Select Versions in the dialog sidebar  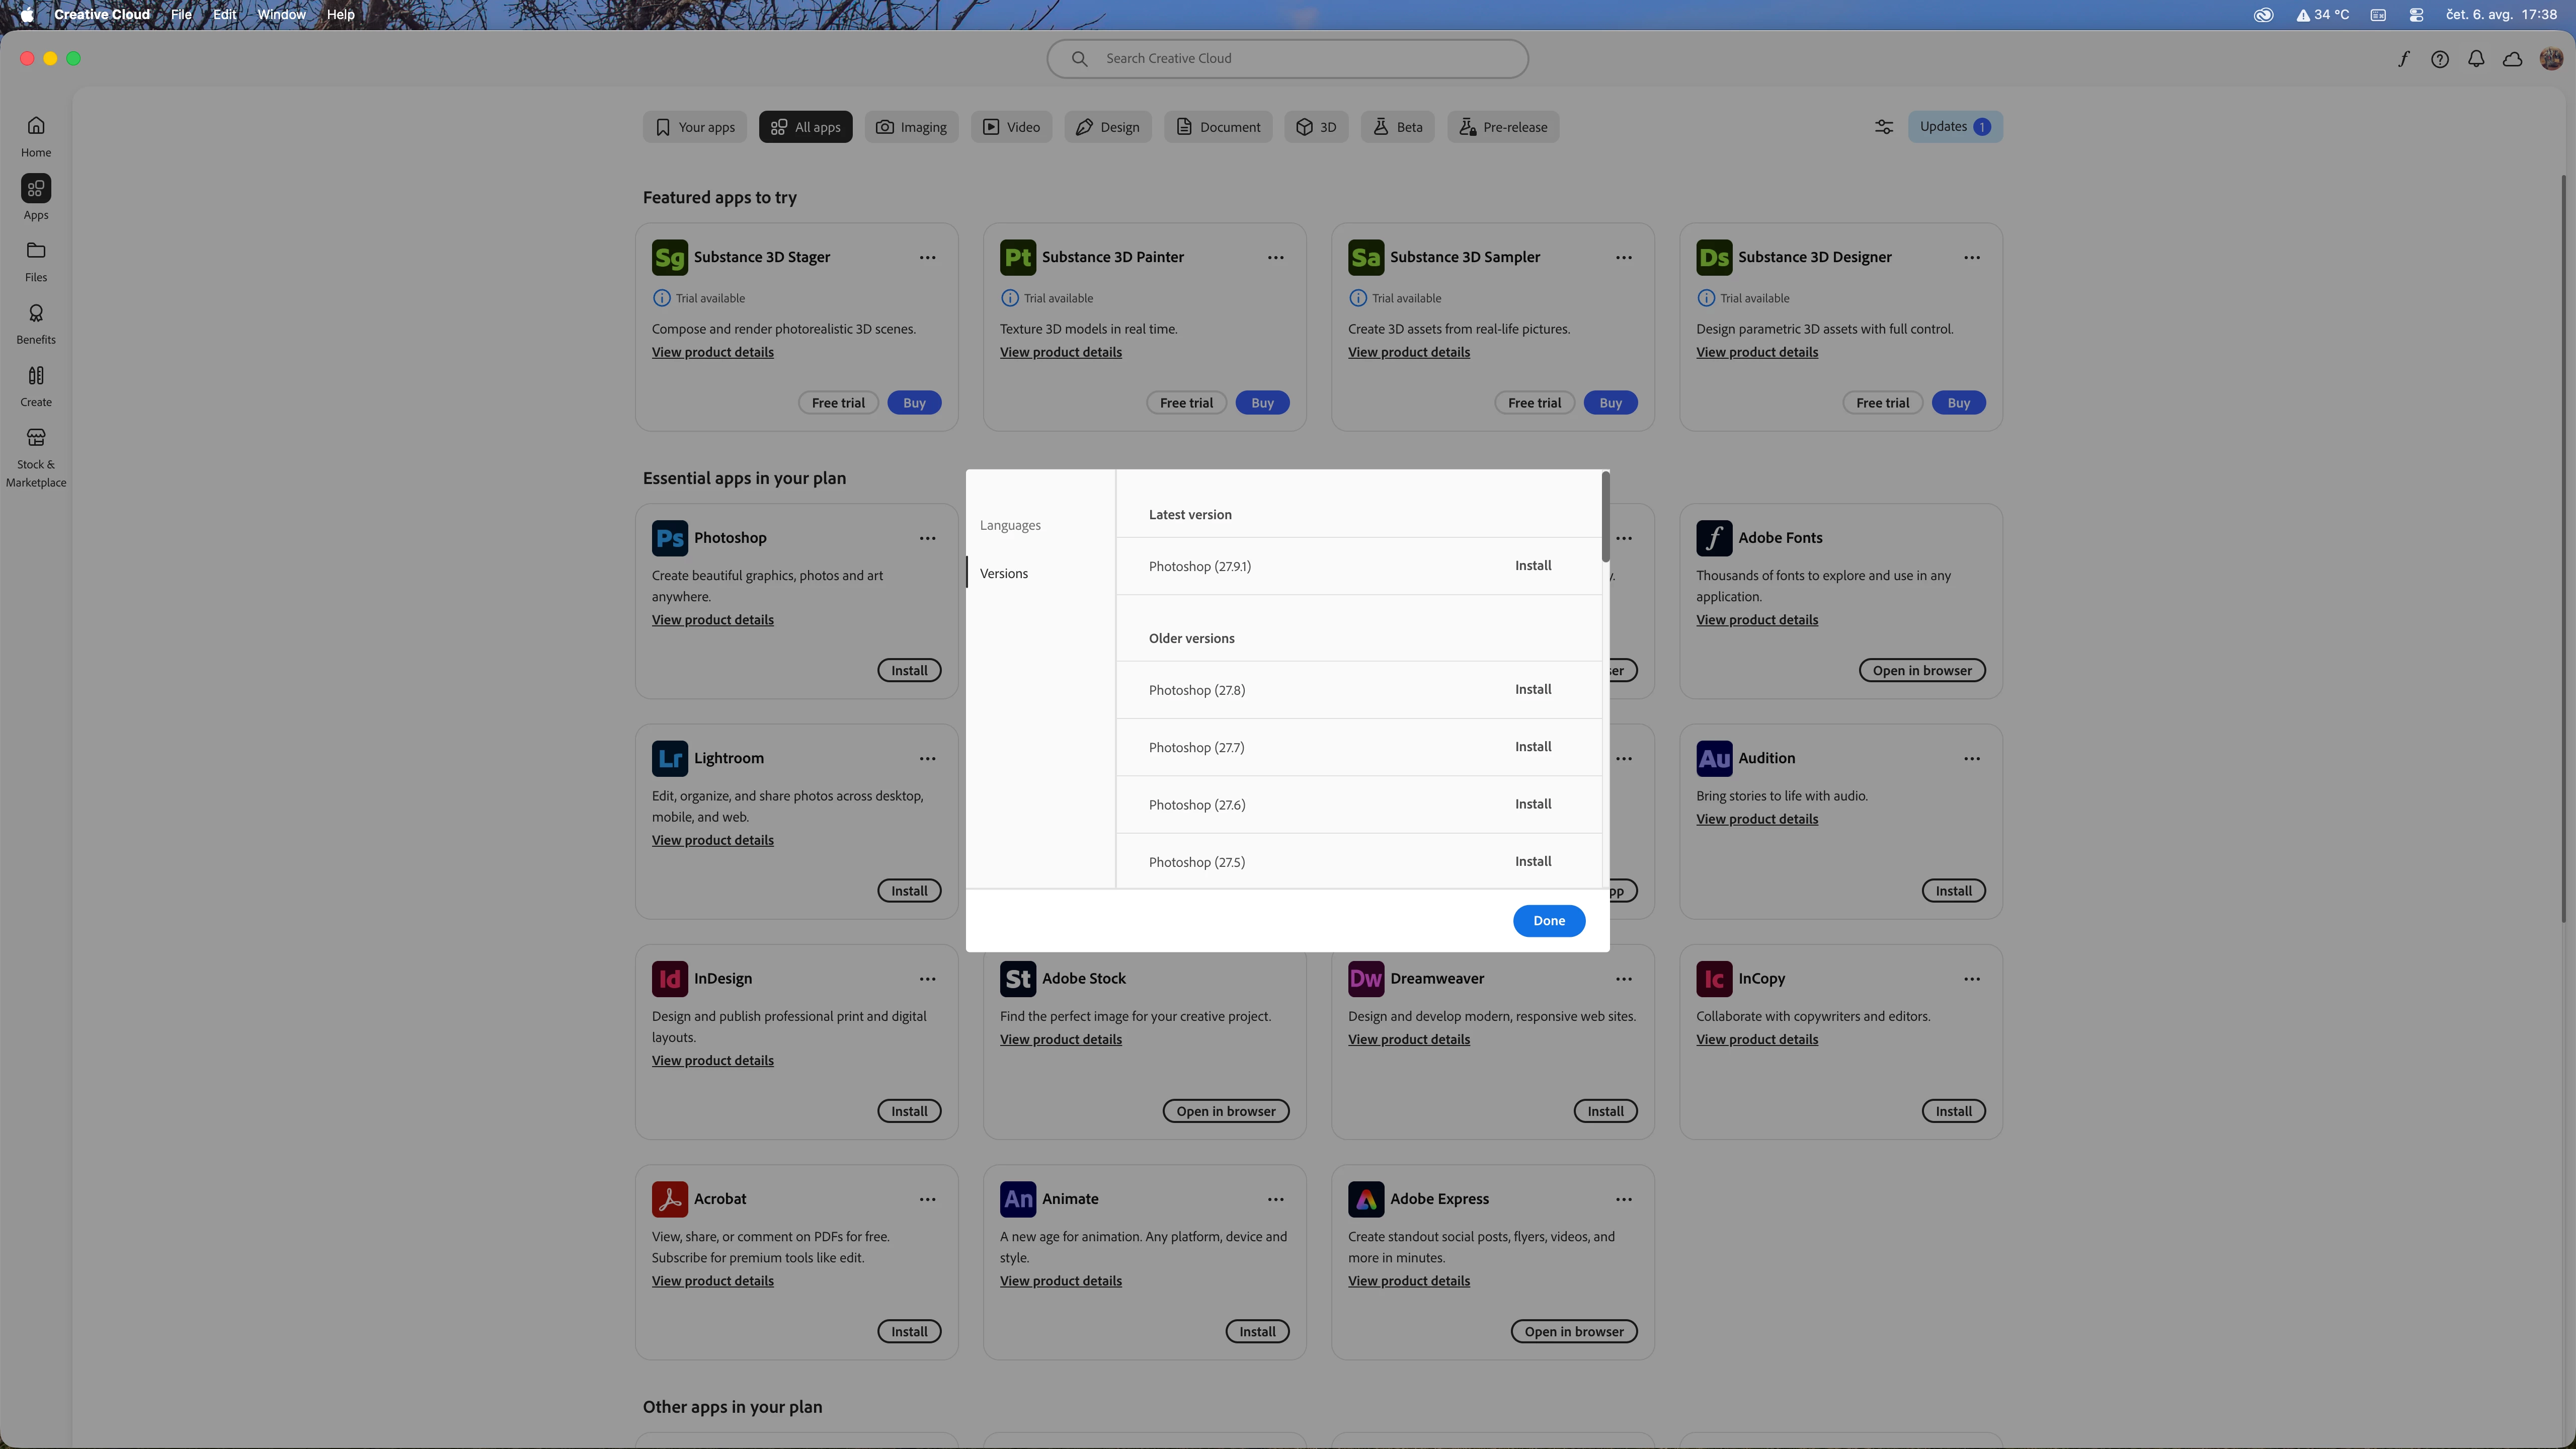1004,573
